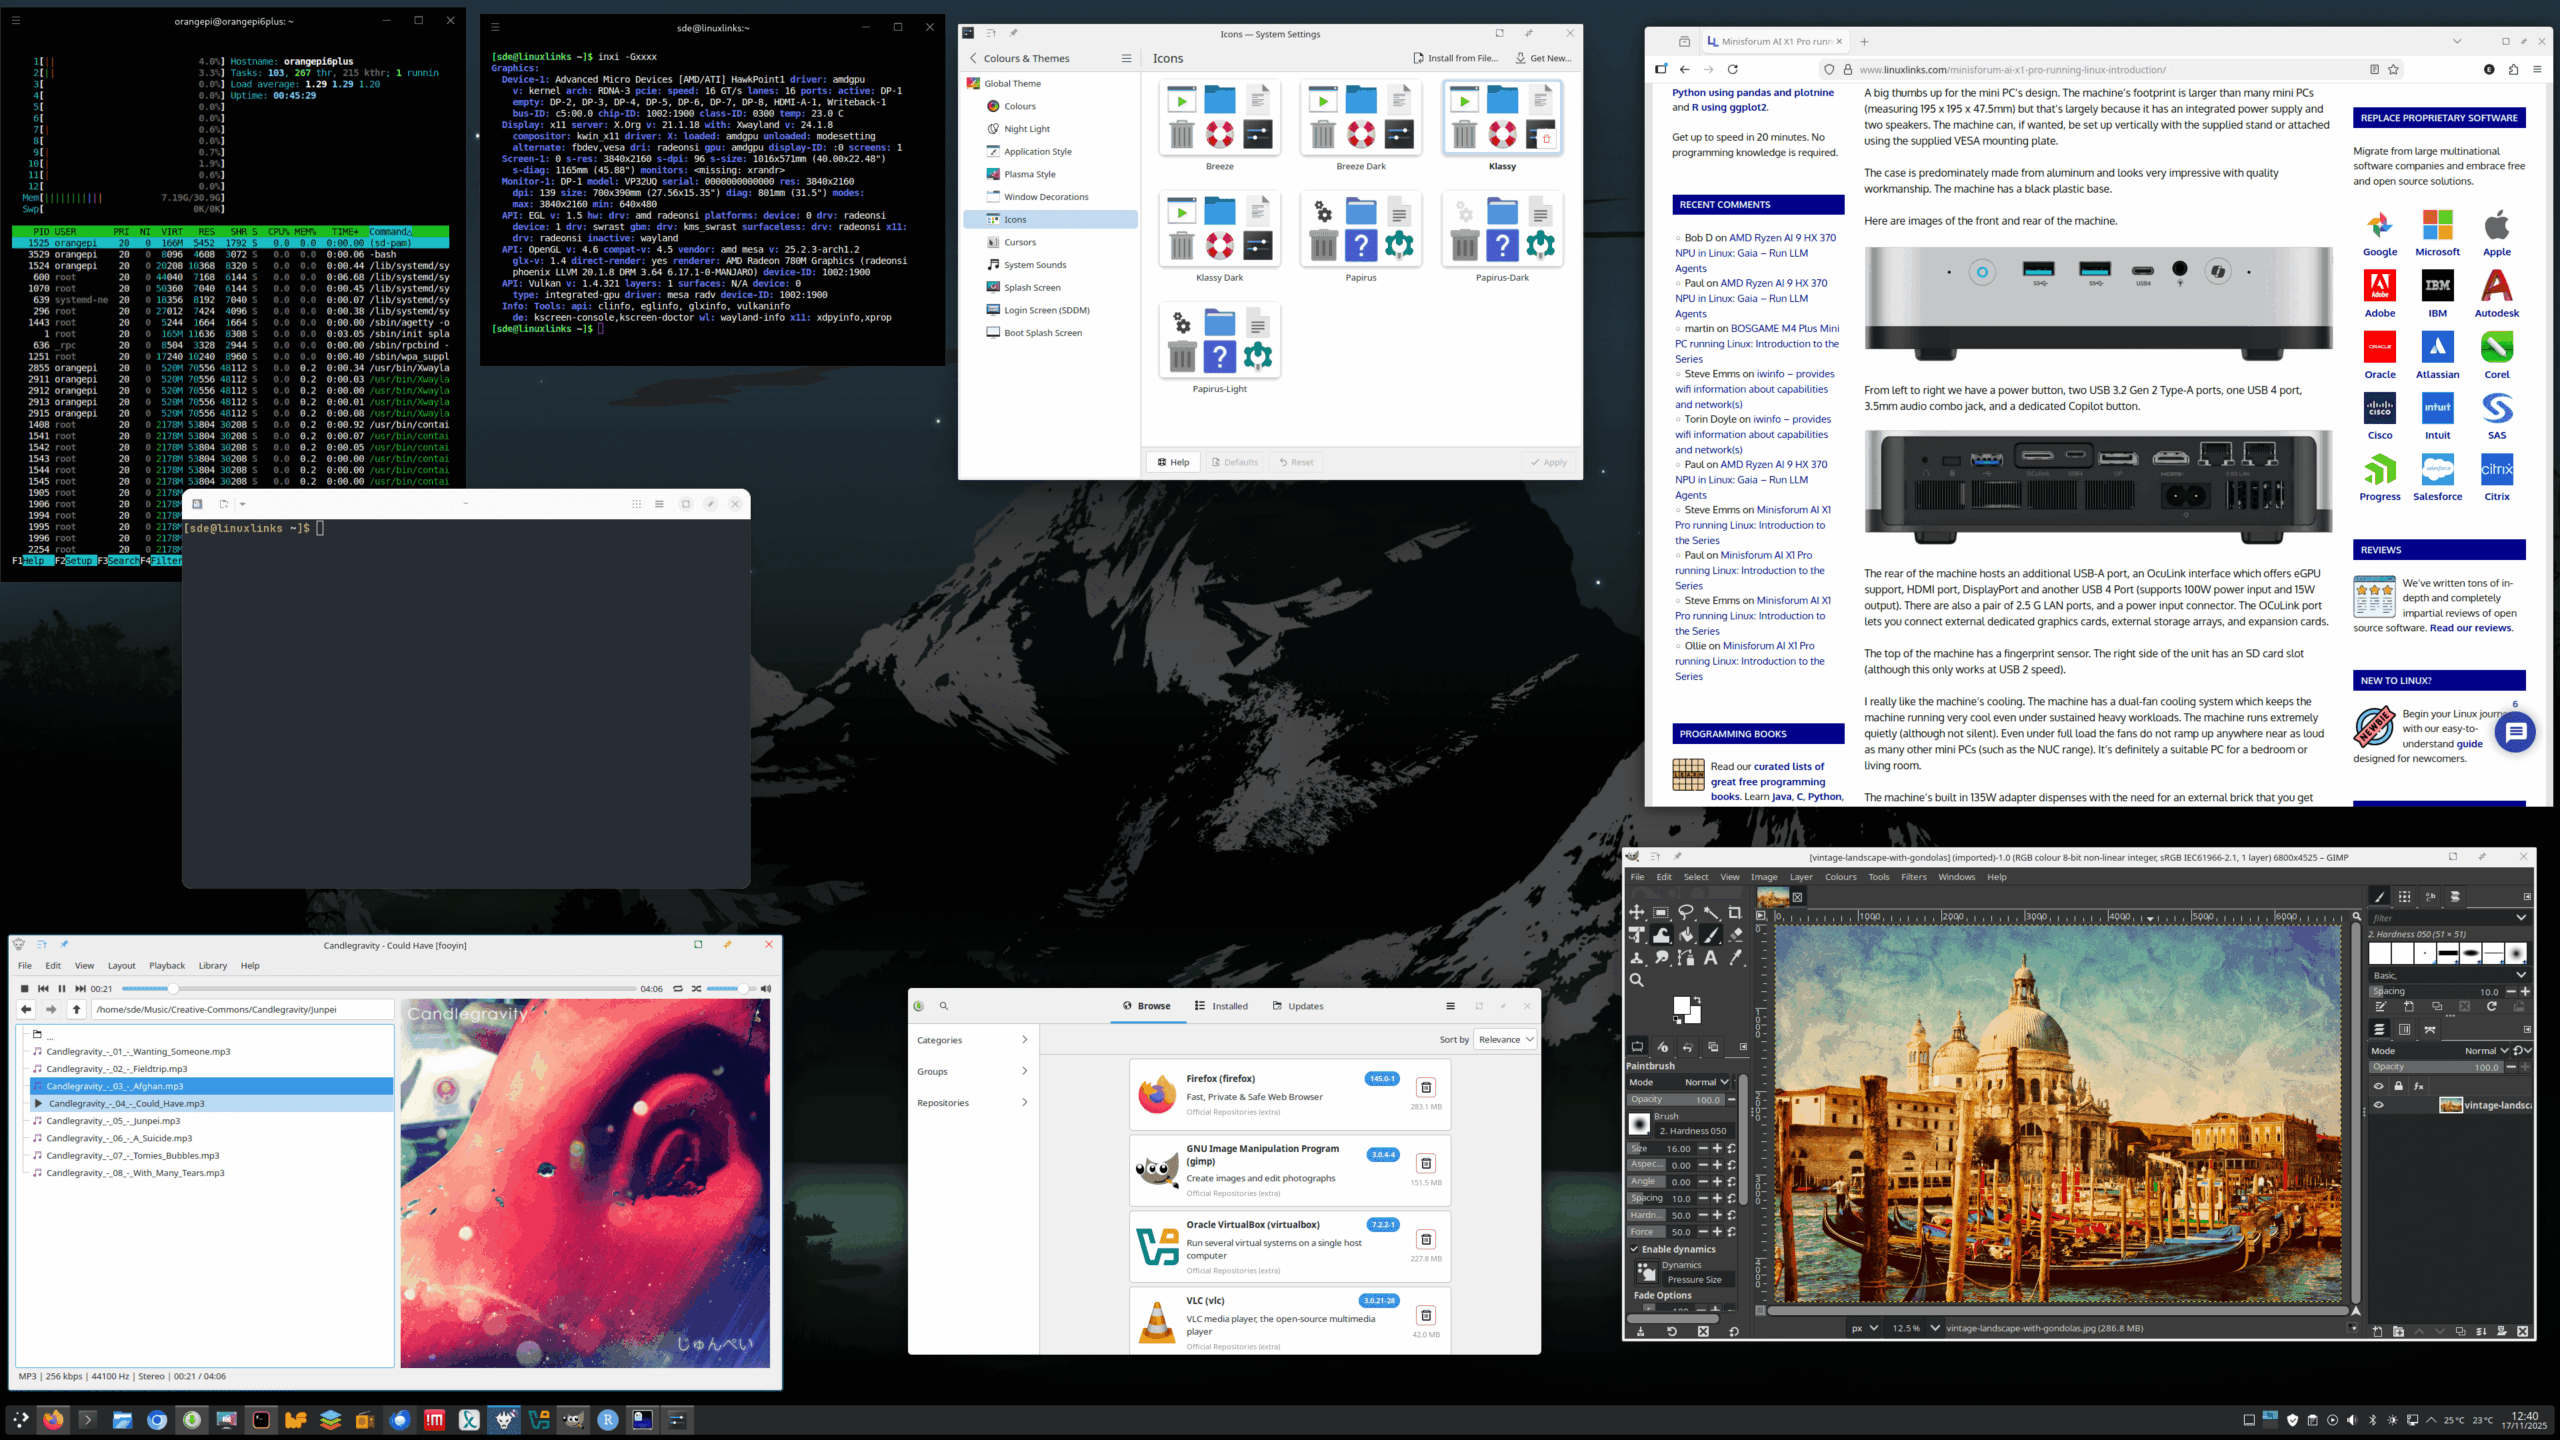Toggle repeat mode in fooyin
The height and width of the screenshot is (1440, 2560).
tap(678, 989)
